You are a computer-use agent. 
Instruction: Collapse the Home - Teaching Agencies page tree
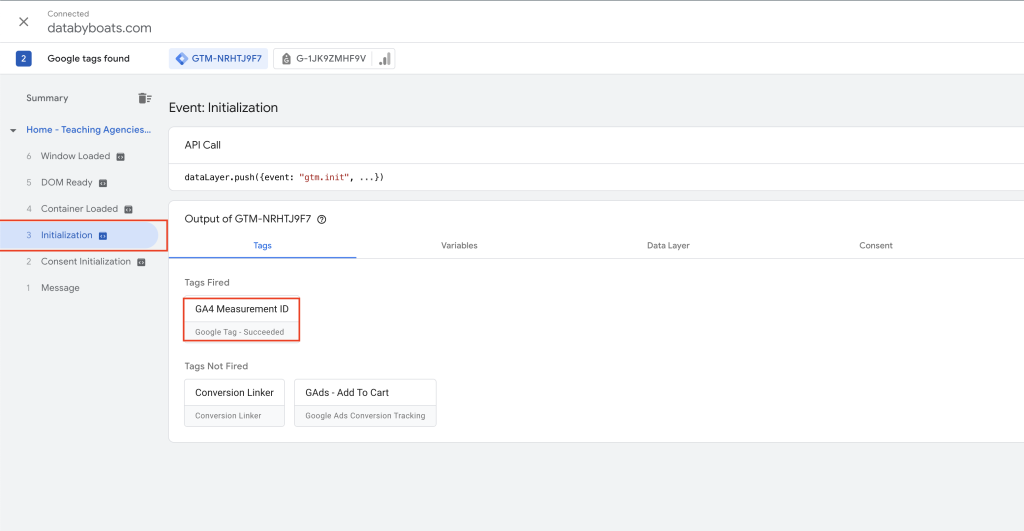(13, 130)
